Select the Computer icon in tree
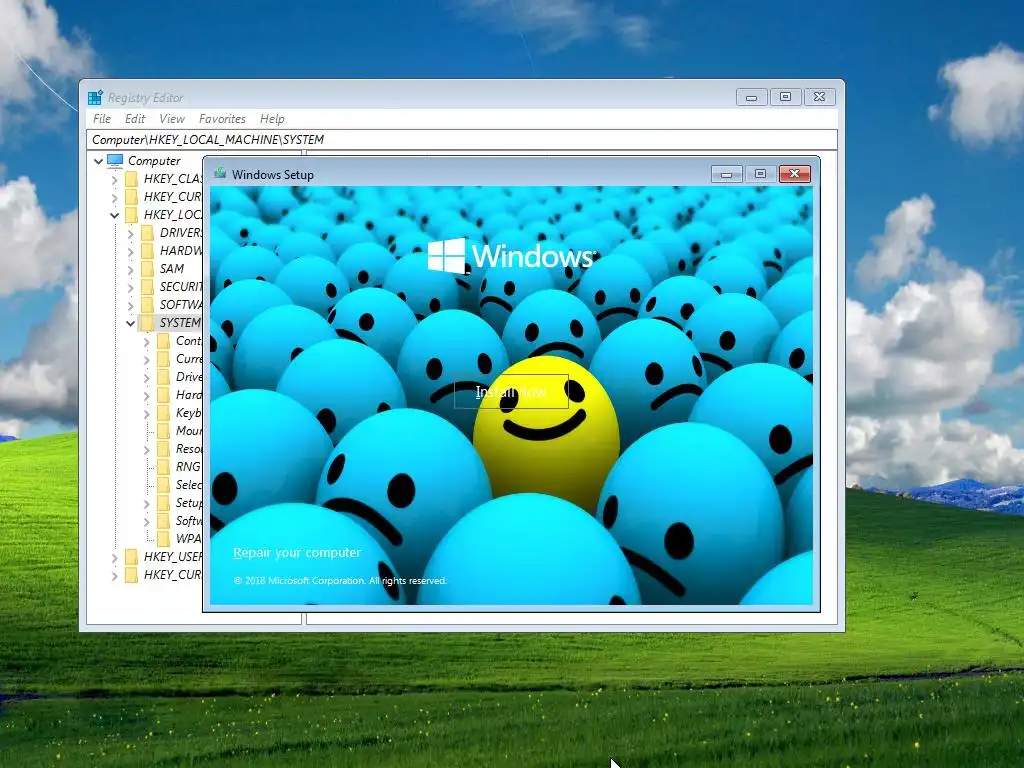1024x768 pixels. coord(115,161)
